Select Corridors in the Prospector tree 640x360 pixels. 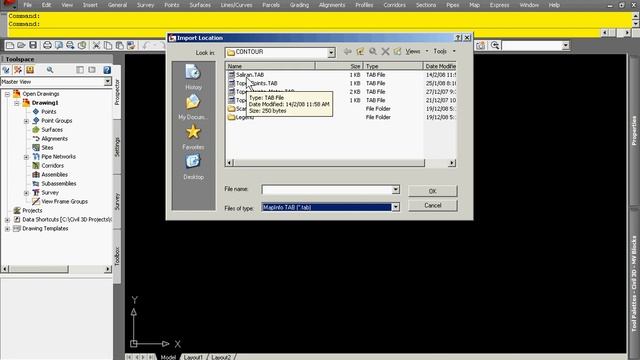coord(52,166)
